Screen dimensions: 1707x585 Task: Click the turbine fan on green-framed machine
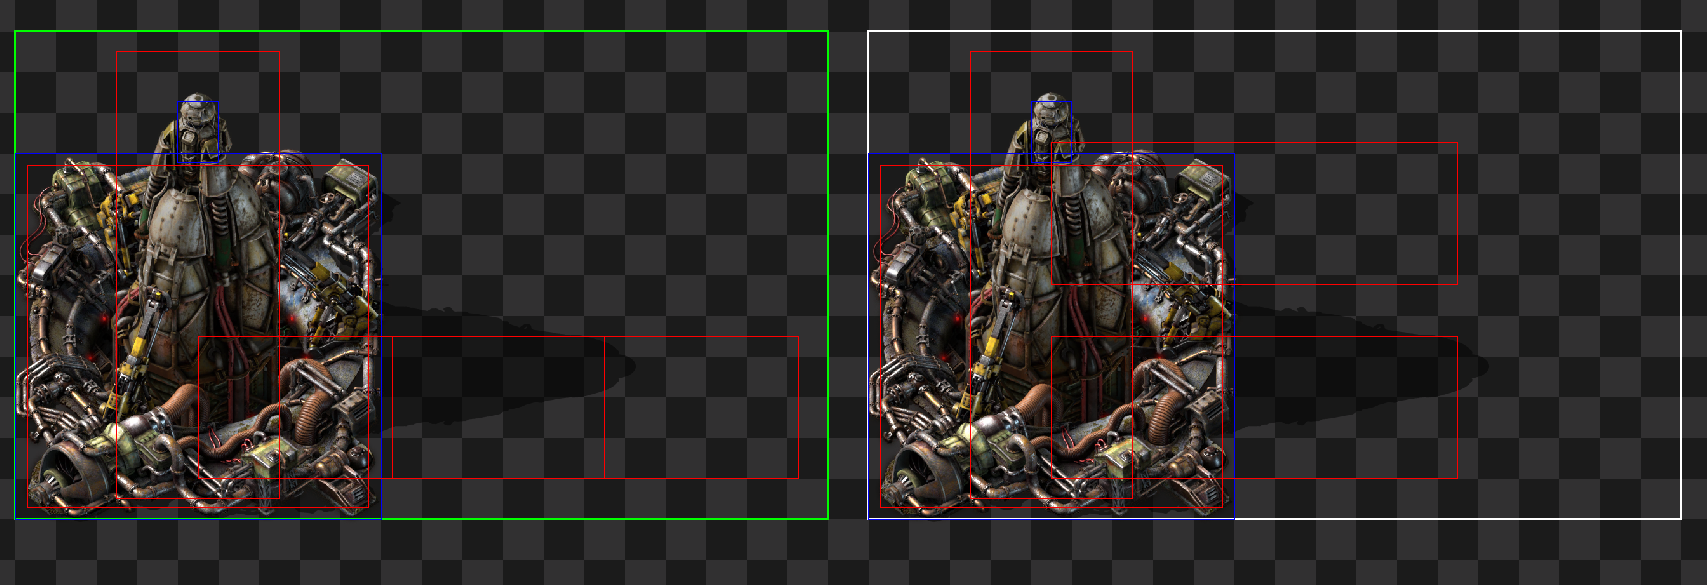point(65,479)
